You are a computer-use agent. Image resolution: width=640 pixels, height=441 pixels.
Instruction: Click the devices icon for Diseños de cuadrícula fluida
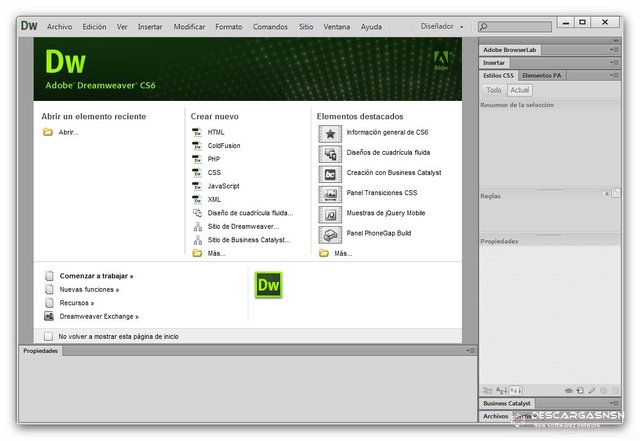click(330, 154)
